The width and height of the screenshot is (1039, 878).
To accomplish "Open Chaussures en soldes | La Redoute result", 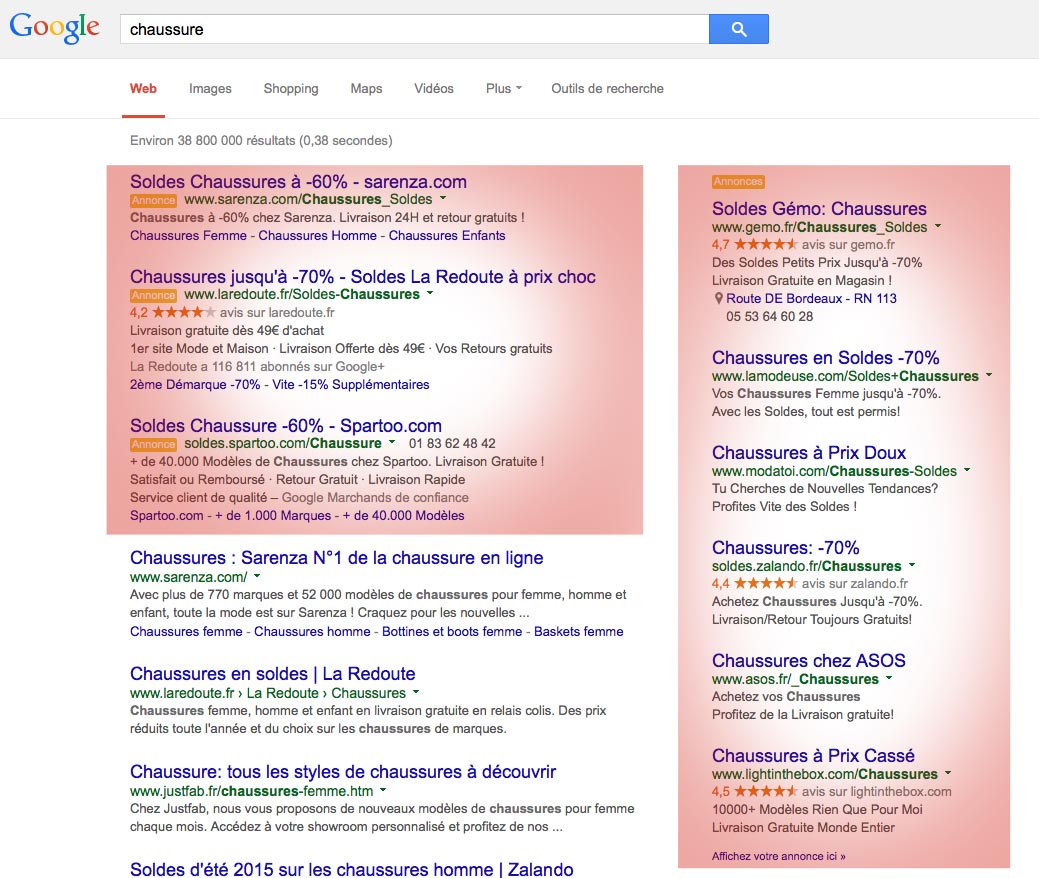I will tap(272, 674).
